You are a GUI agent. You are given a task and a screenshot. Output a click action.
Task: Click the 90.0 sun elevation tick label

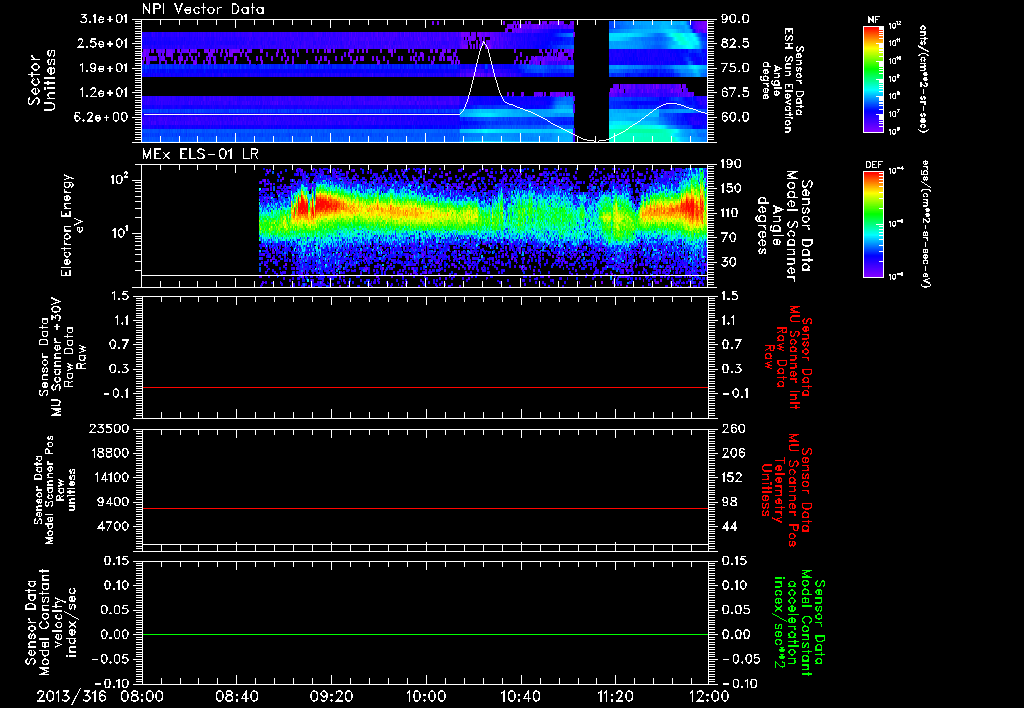pos(735,19)
